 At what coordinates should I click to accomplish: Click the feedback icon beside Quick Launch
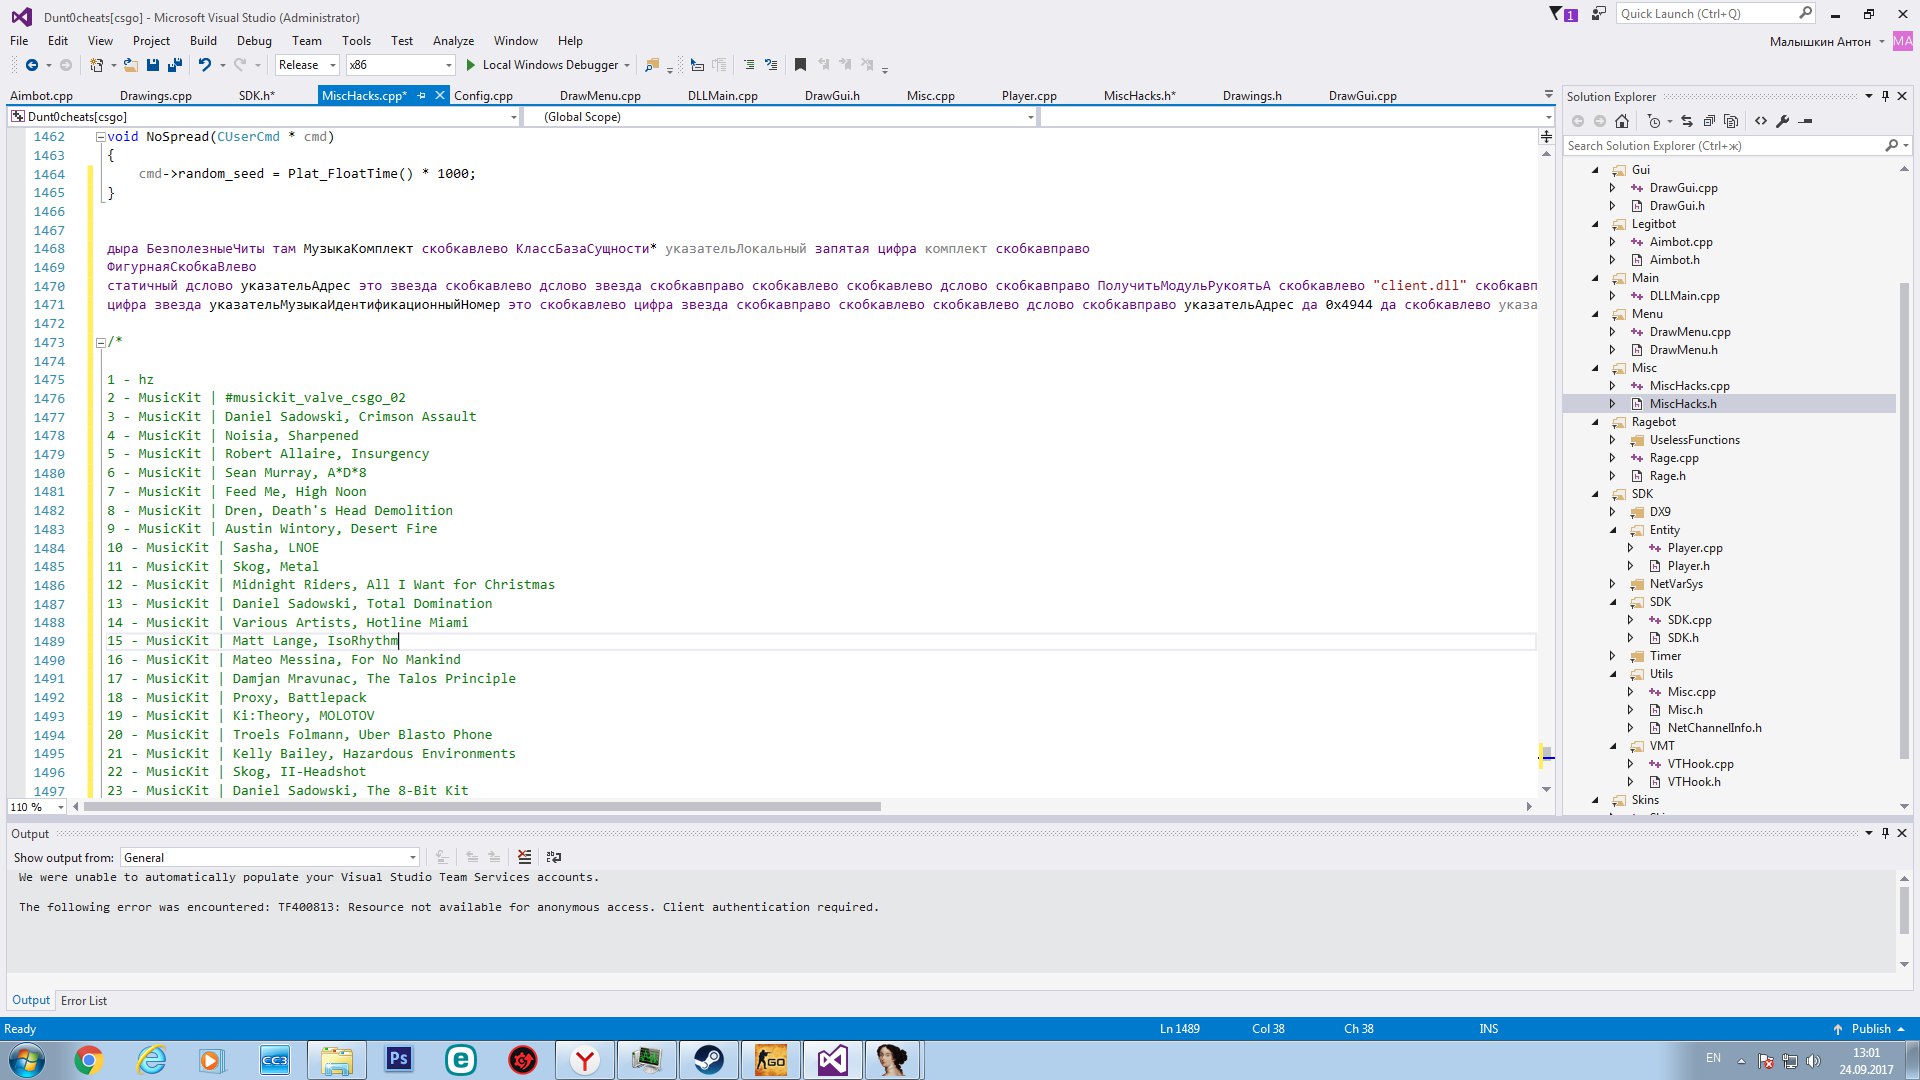(1599, 14)
